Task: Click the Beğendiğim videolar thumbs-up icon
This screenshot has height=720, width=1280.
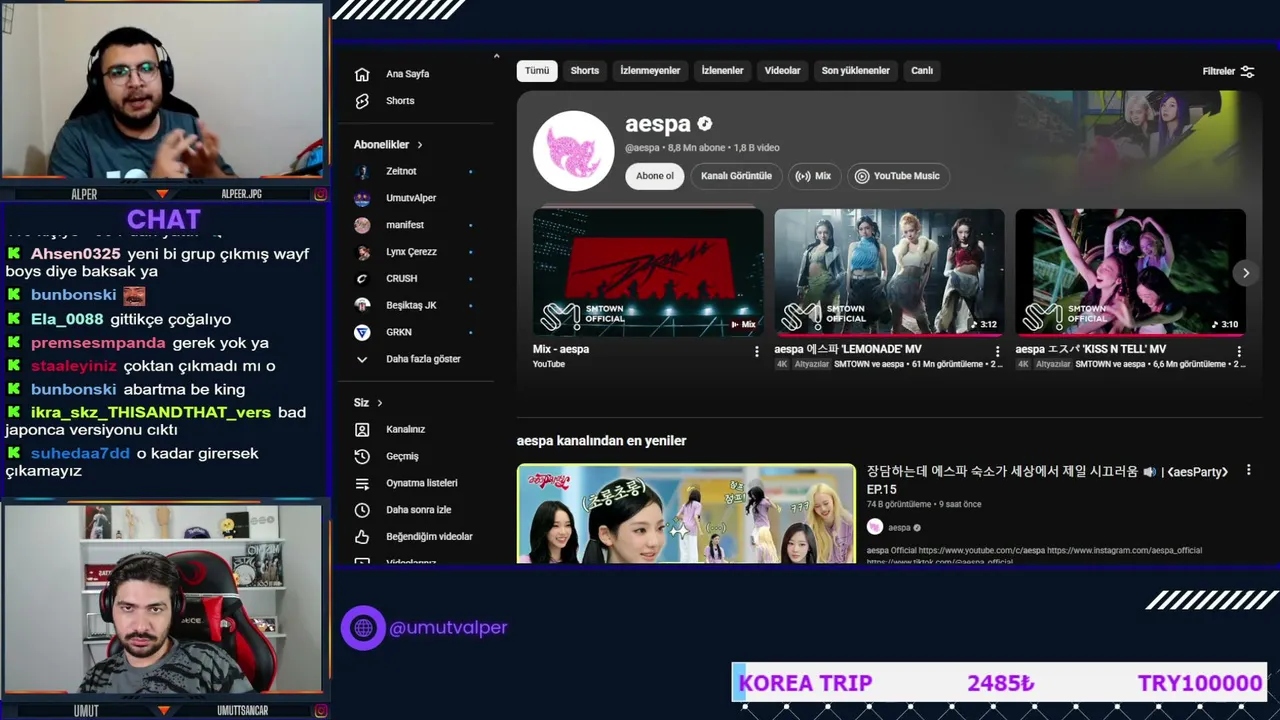Action: (x=362, y=537)
